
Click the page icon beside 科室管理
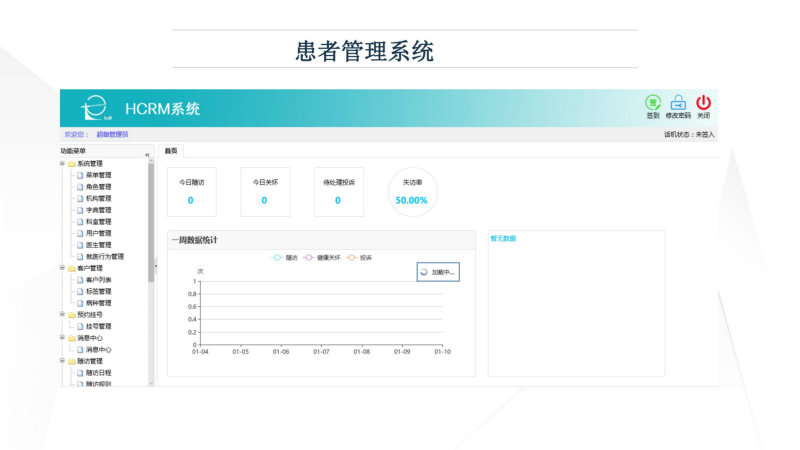pyautogui.click(x=80, y=222)
